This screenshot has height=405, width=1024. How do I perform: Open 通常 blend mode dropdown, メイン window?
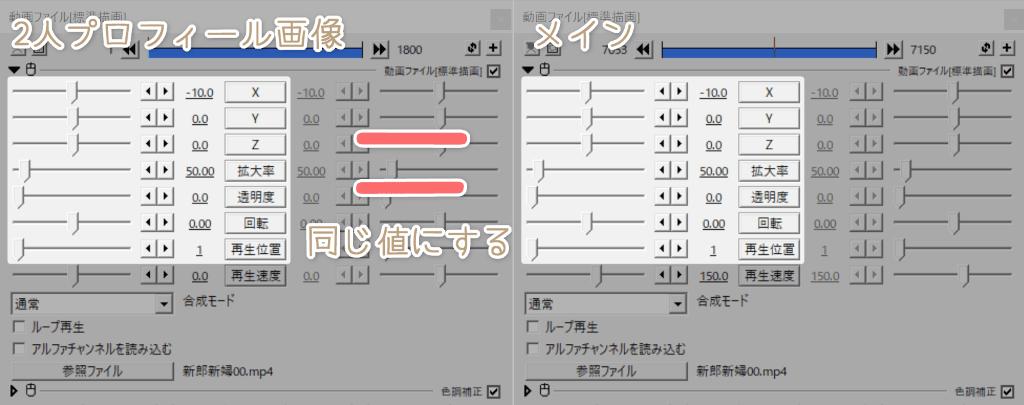click(x=677, y=304)
